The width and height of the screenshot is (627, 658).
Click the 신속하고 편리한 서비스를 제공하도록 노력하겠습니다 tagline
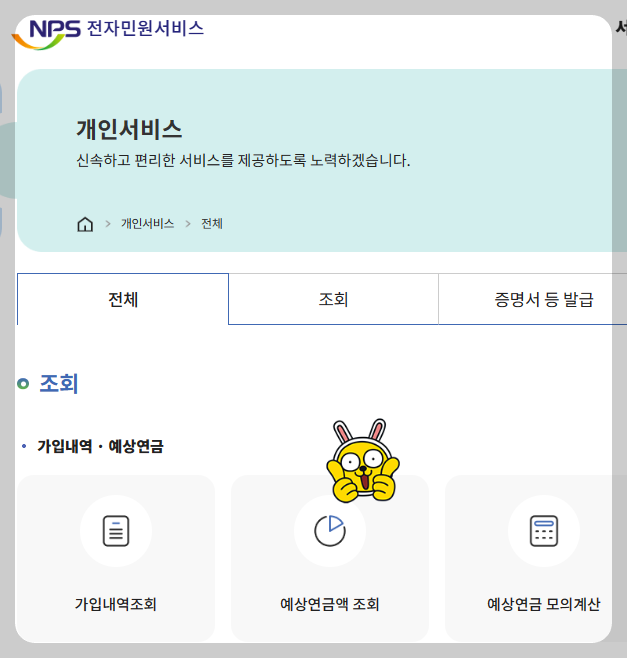coord(243,160)
